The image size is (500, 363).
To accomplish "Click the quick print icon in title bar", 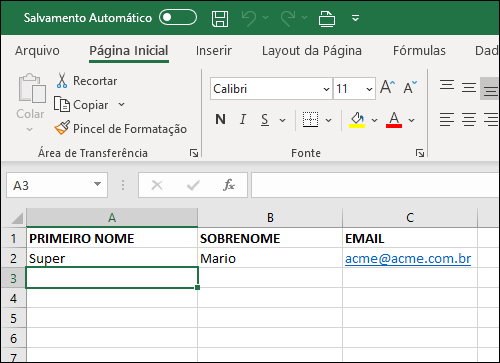I will coord(327,18).
